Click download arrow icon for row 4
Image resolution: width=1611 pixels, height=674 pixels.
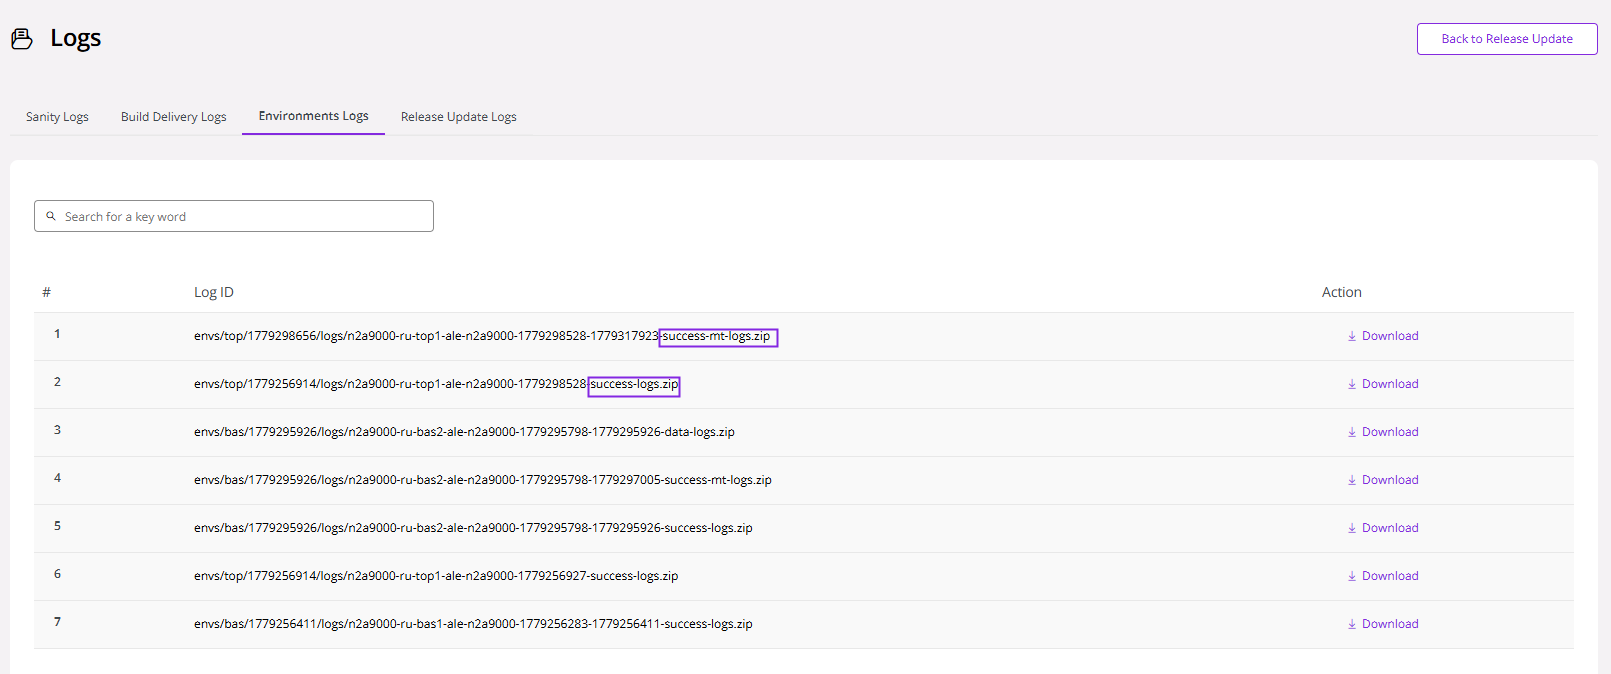tap(1352, 480)
